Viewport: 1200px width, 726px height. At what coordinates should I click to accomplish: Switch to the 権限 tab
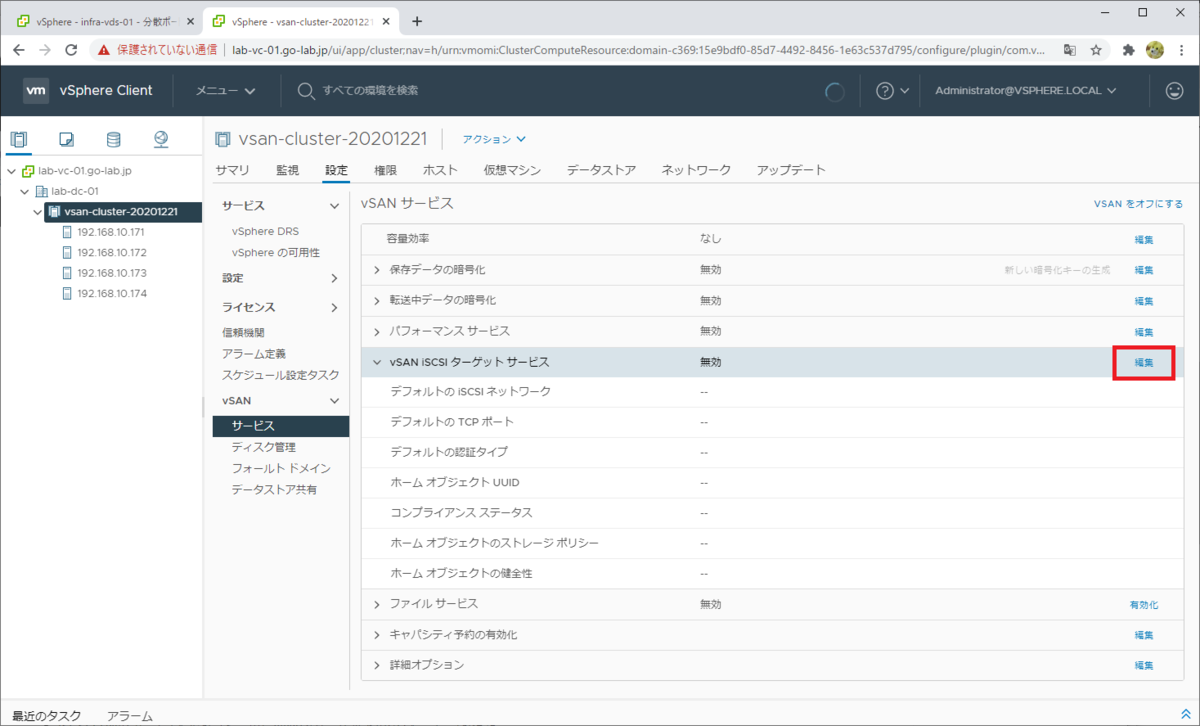[x=385, y=170]
